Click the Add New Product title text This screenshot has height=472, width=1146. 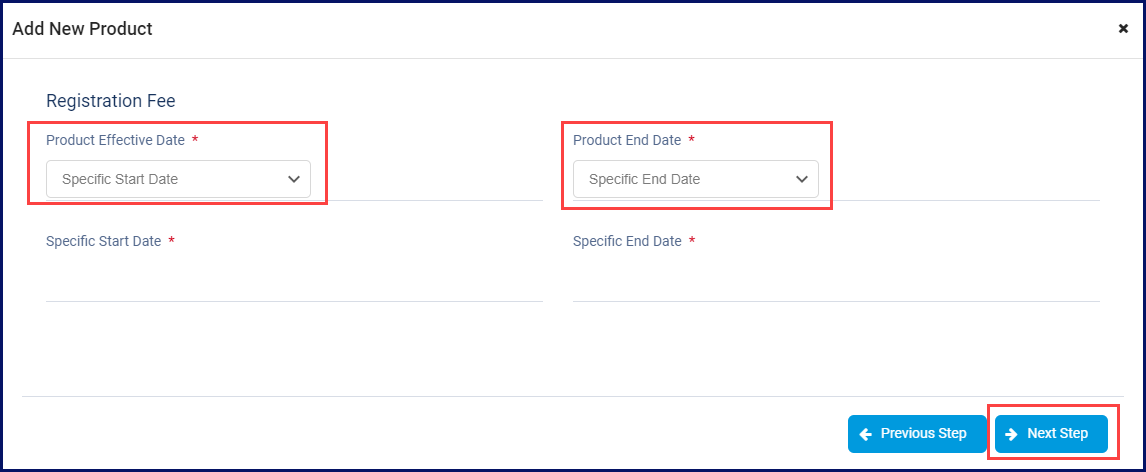click(x=82, y=29)
